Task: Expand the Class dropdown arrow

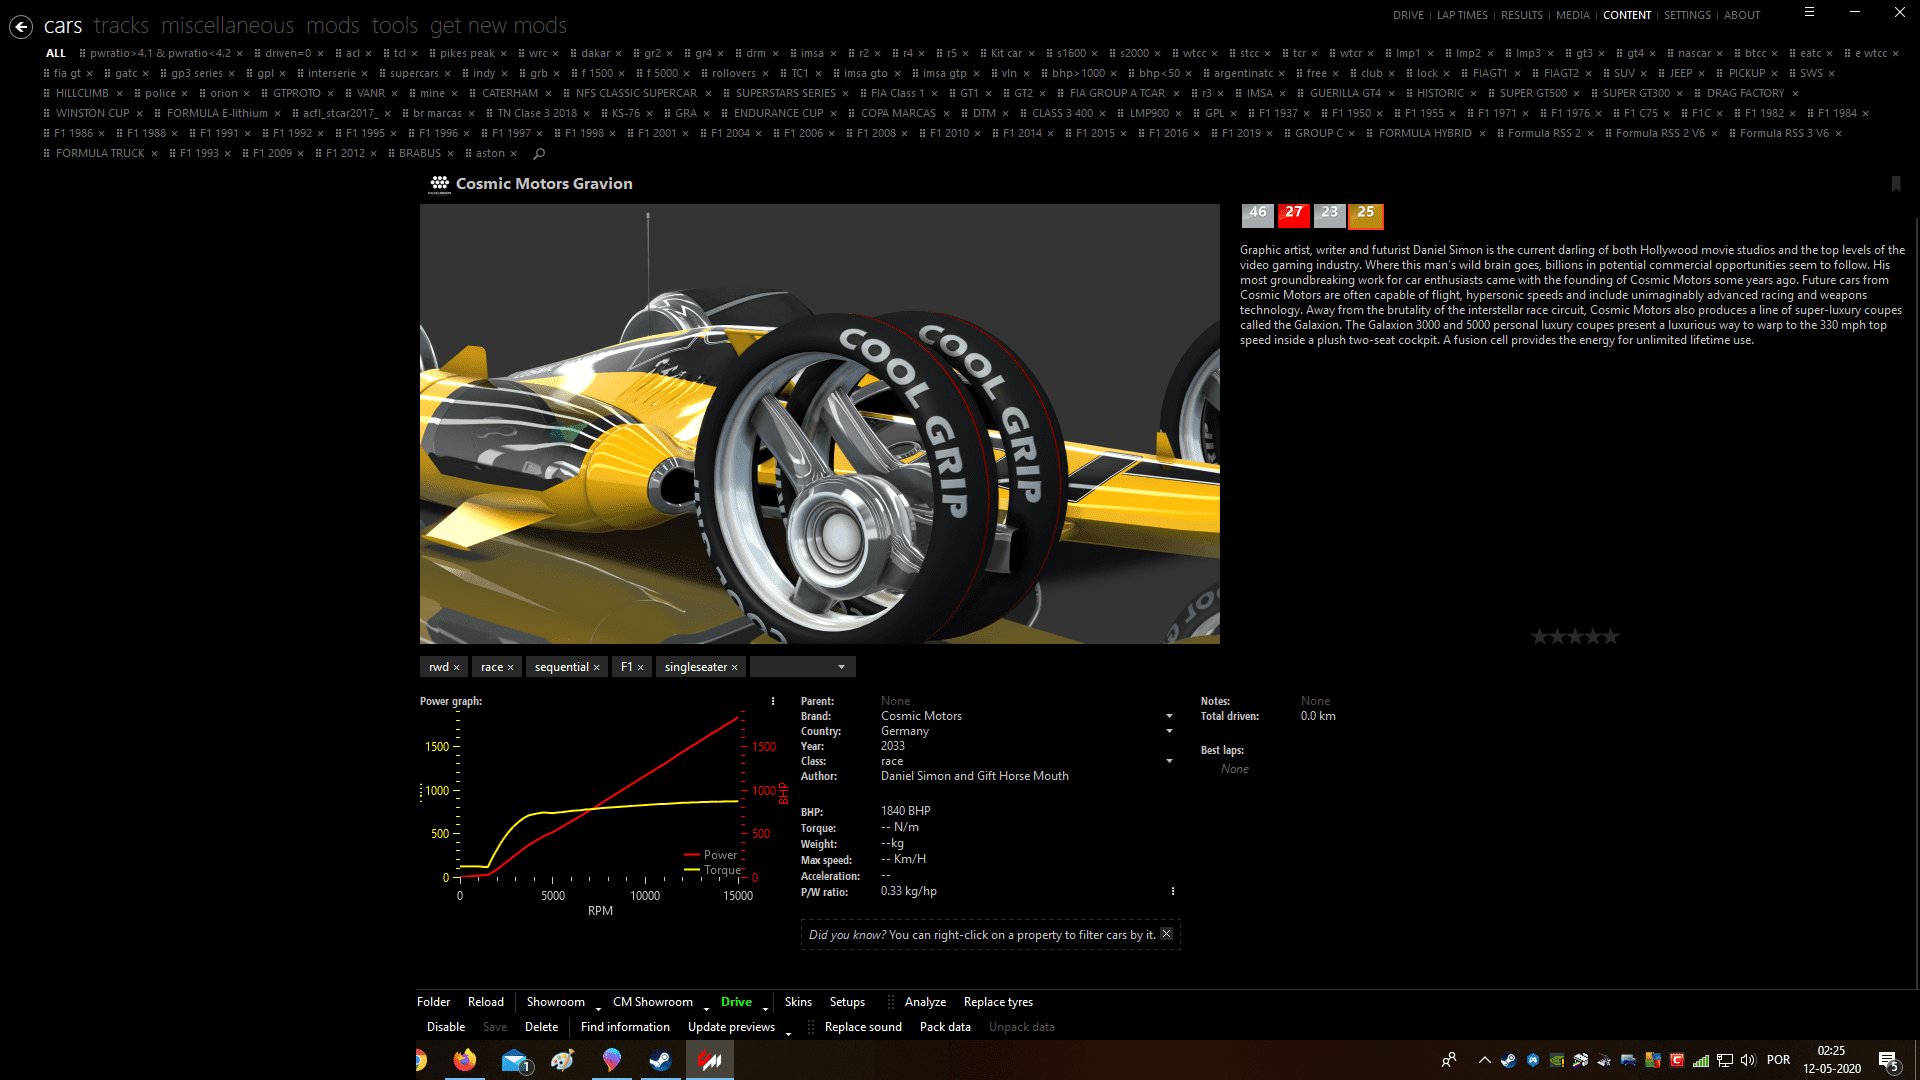Action: [x=1169, y=761]
